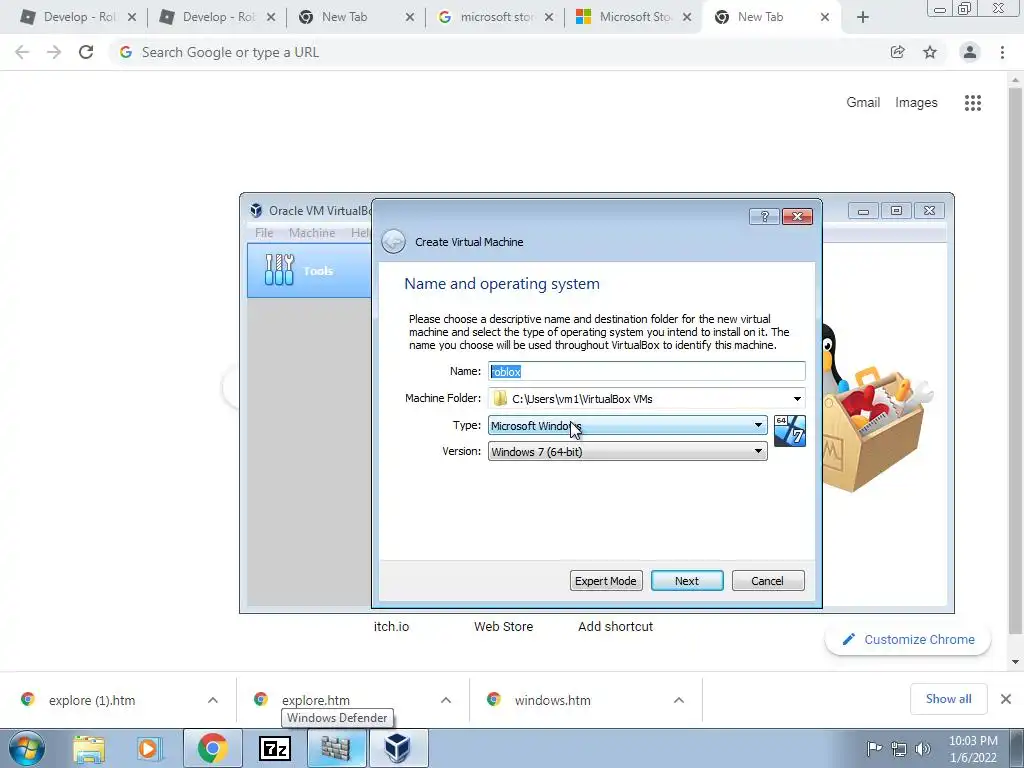This screenshot has height=768, width=1024.
Task: Open the Chrome profile avatar
Action: coord(970,52)
